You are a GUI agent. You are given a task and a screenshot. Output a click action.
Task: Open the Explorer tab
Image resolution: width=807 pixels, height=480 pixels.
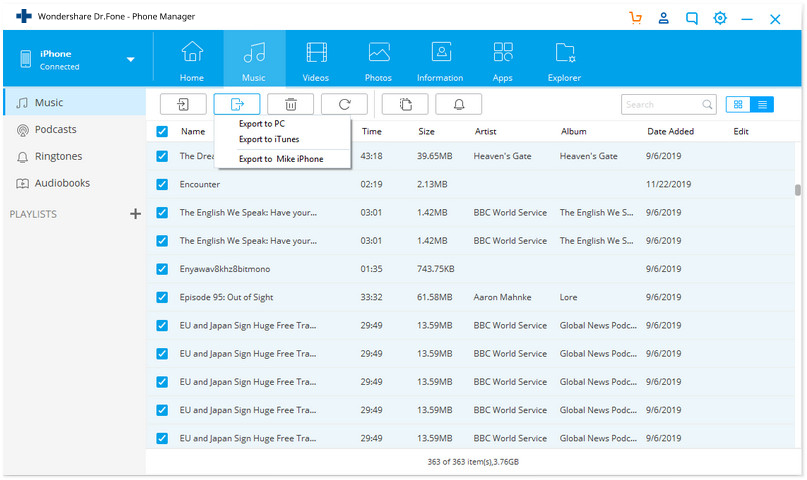(x=564, y=61)
